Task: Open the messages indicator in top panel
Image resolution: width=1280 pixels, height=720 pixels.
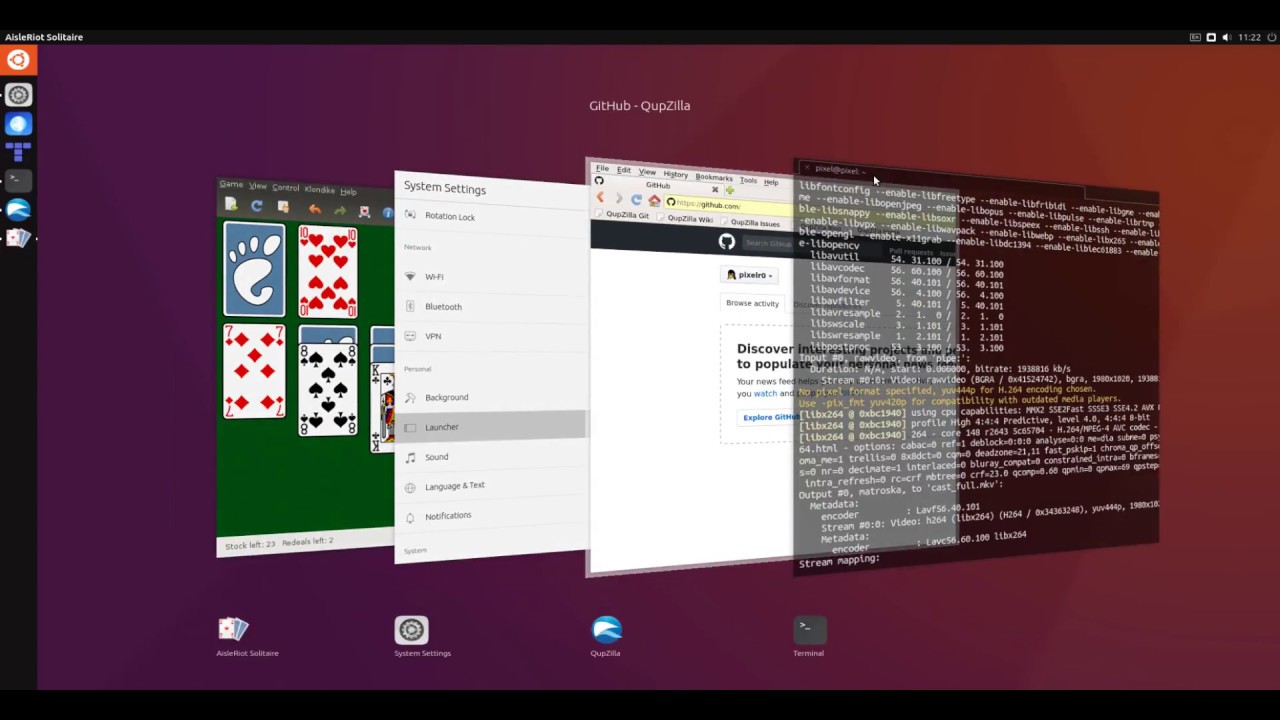Action: (1211, 37)
